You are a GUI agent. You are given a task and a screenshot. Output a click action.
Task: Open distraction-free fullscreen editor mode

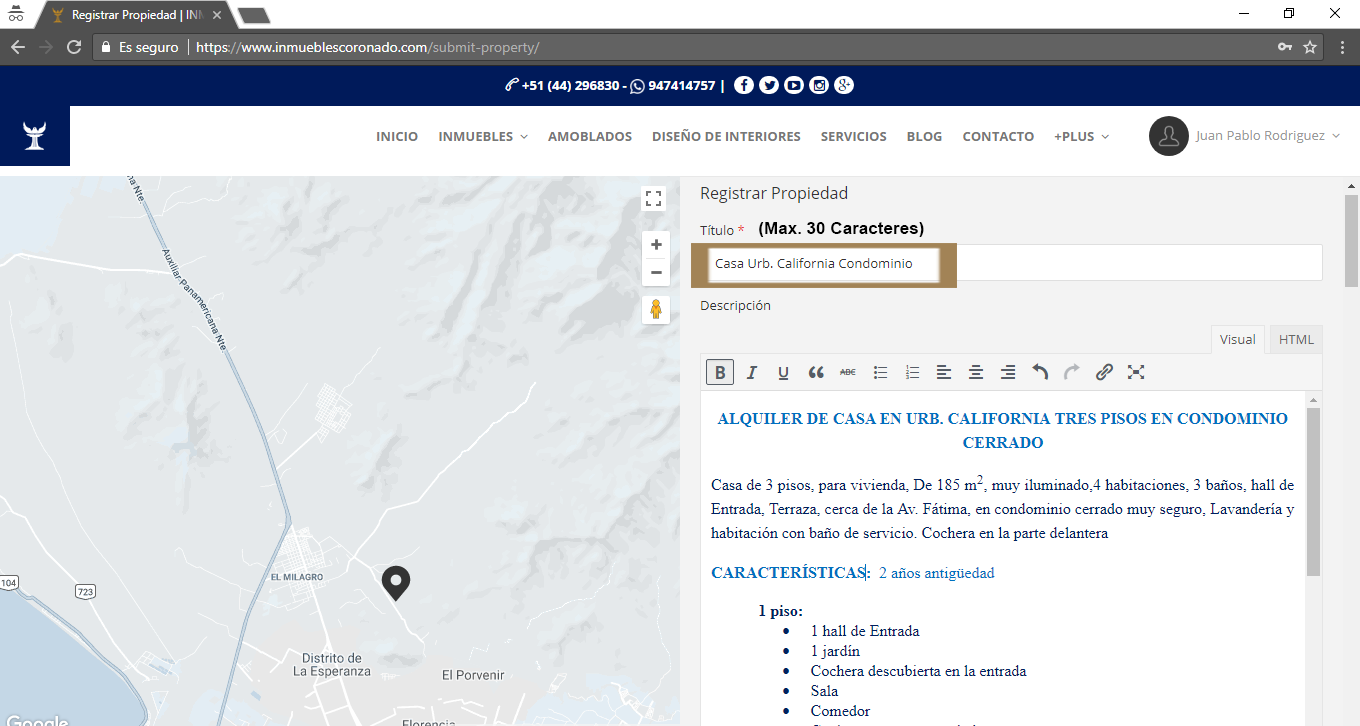(1136, 372)
